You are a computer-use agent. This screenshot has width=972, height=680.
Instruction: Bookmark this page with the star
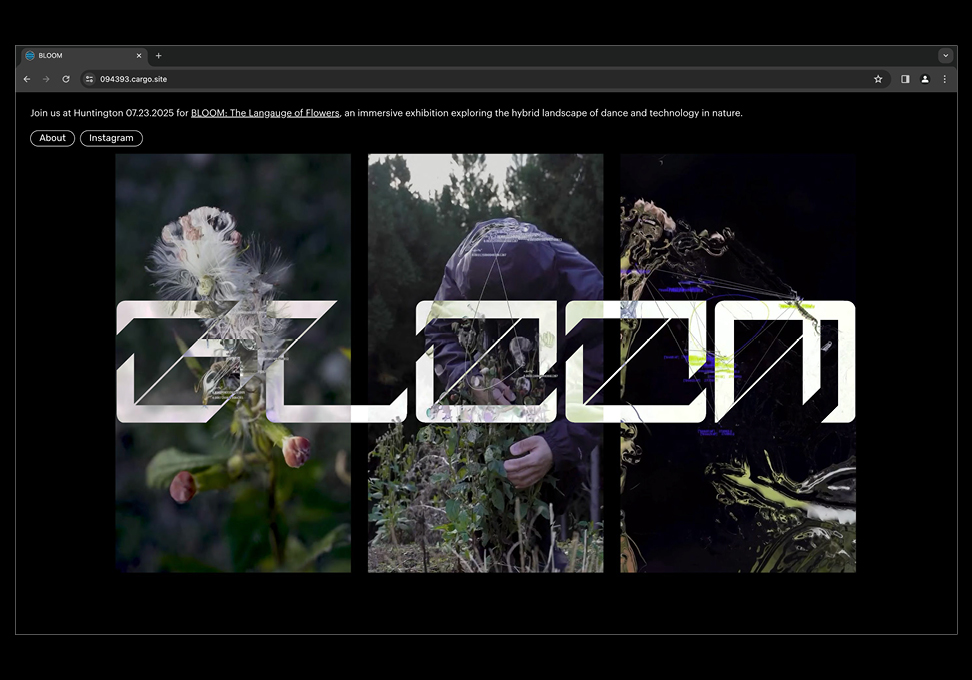878,79
